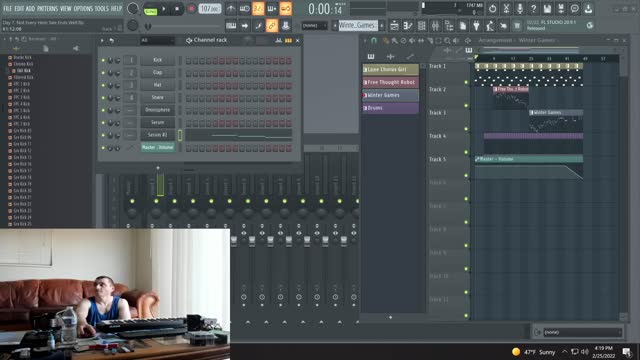Open the Playlist view icon

tap(394, 26)
